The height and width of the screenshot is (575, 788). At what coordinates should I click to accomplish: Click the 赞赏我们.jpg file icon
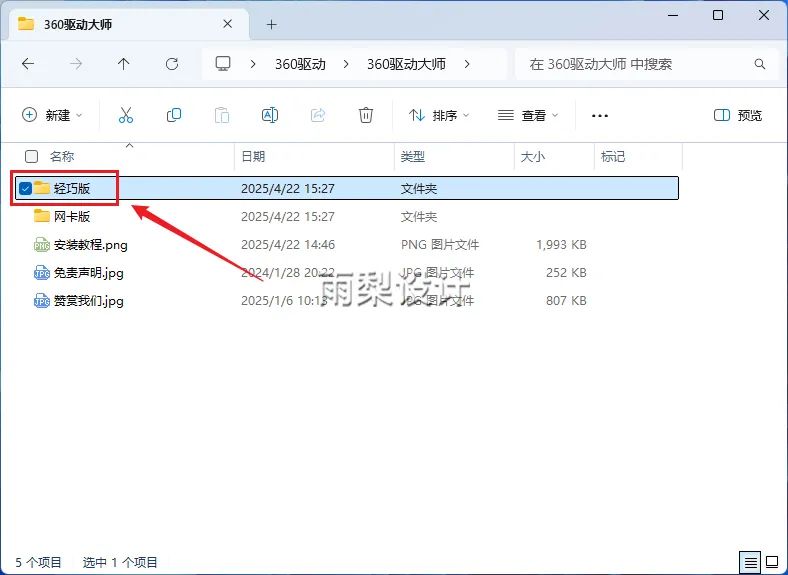point(42,301)
